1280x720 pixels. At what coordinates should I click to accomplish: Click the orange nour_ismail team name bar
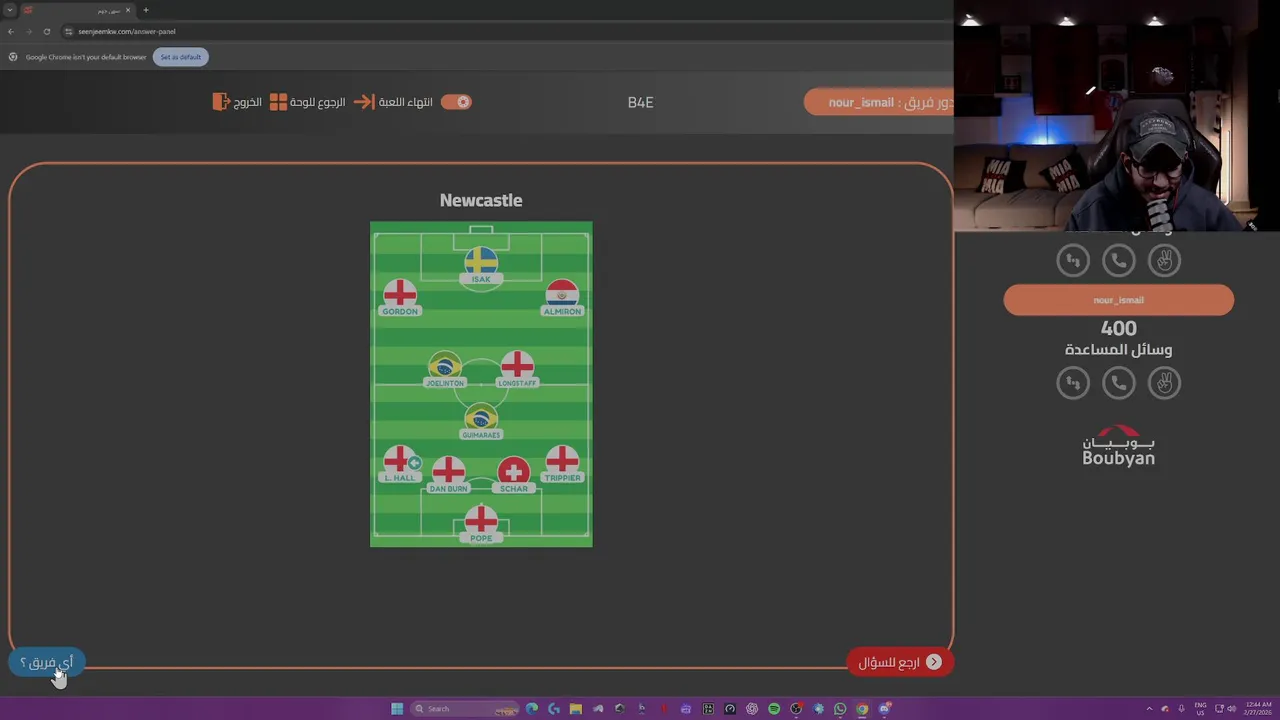(1119, 300)
